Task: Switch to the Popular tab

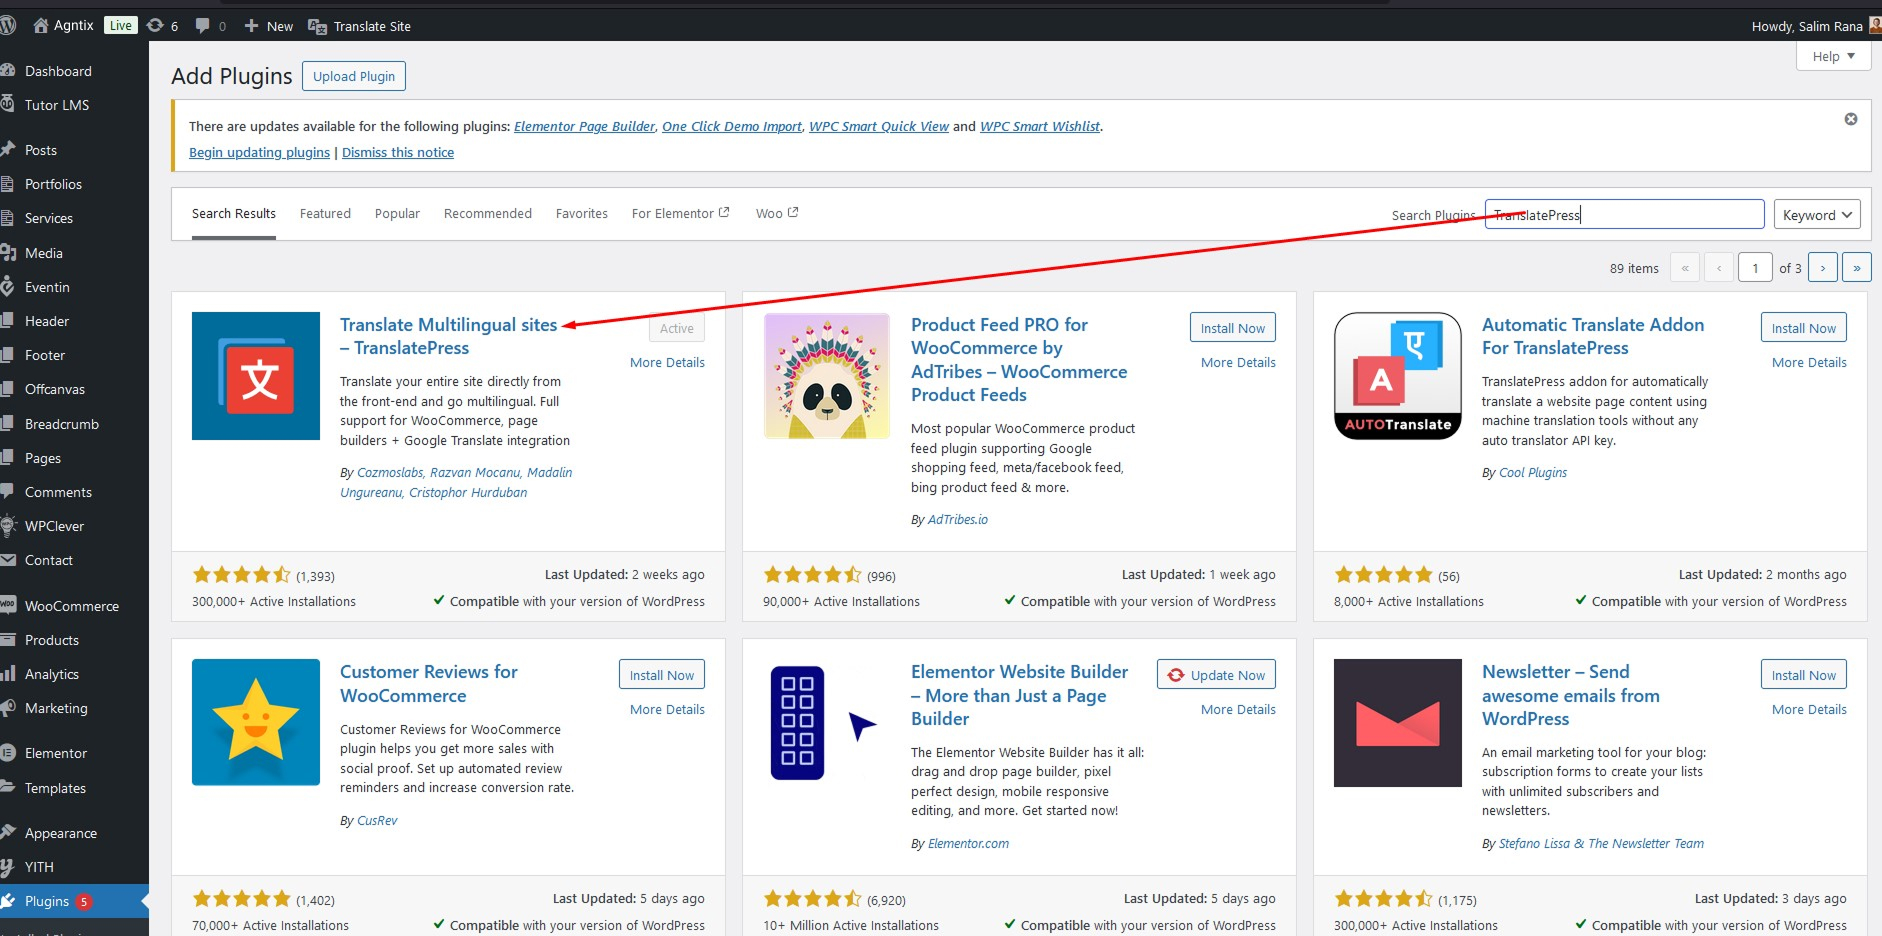Action: click(397, 214)
